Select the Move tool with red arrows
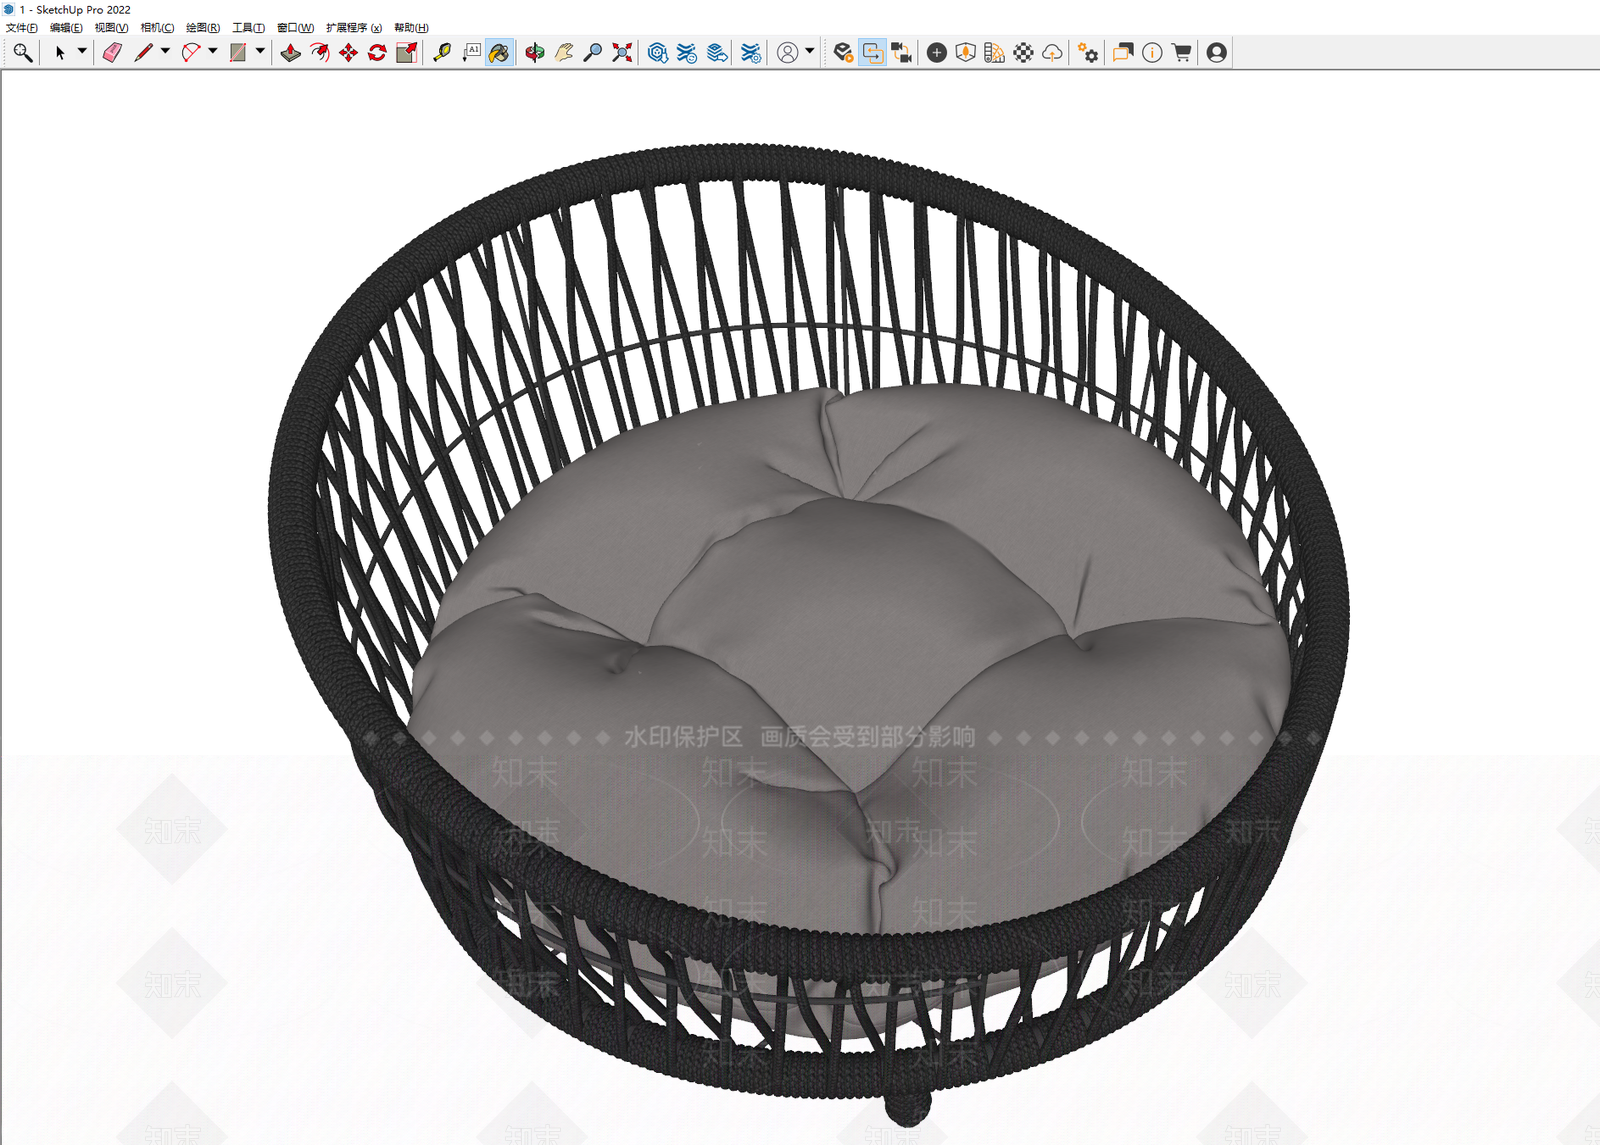1600x1145 pixels. click(348, 53)
